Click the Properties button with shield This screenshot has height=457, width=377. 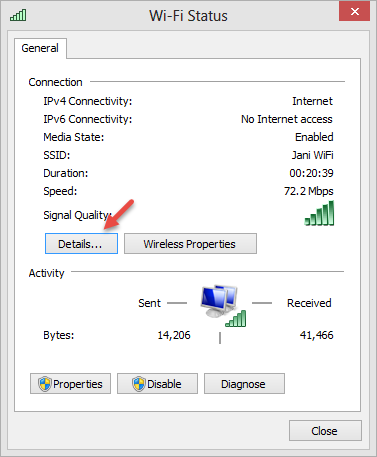click(70, 384)
